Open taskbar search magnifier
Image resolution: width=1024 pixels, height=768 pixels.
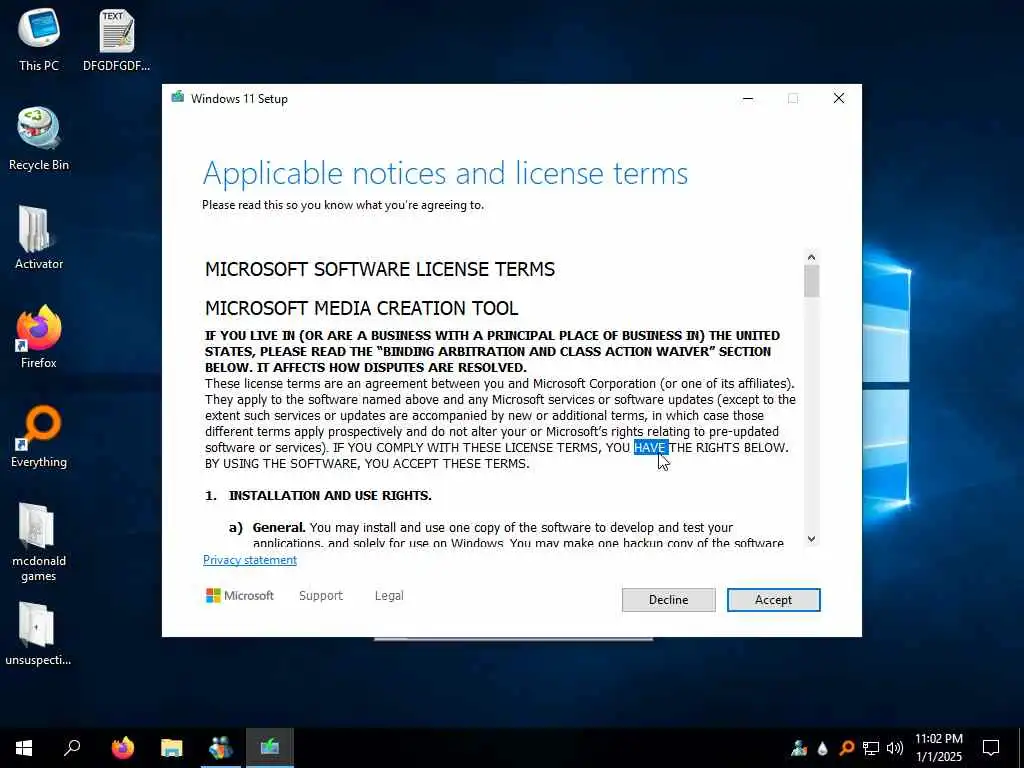[72, 747]
